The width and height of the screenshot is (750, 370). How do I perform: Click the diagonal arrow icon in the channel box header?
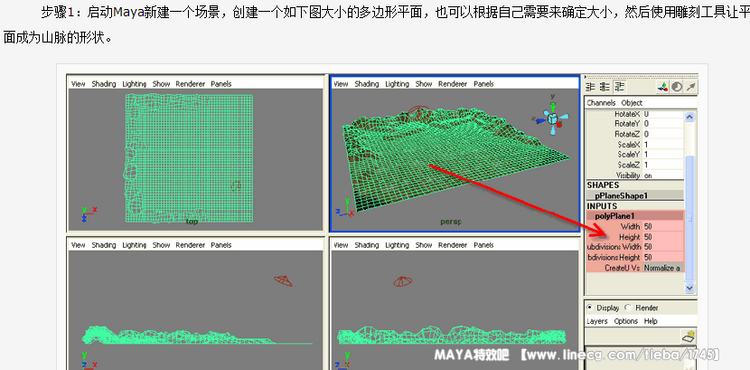pos(691,87)
